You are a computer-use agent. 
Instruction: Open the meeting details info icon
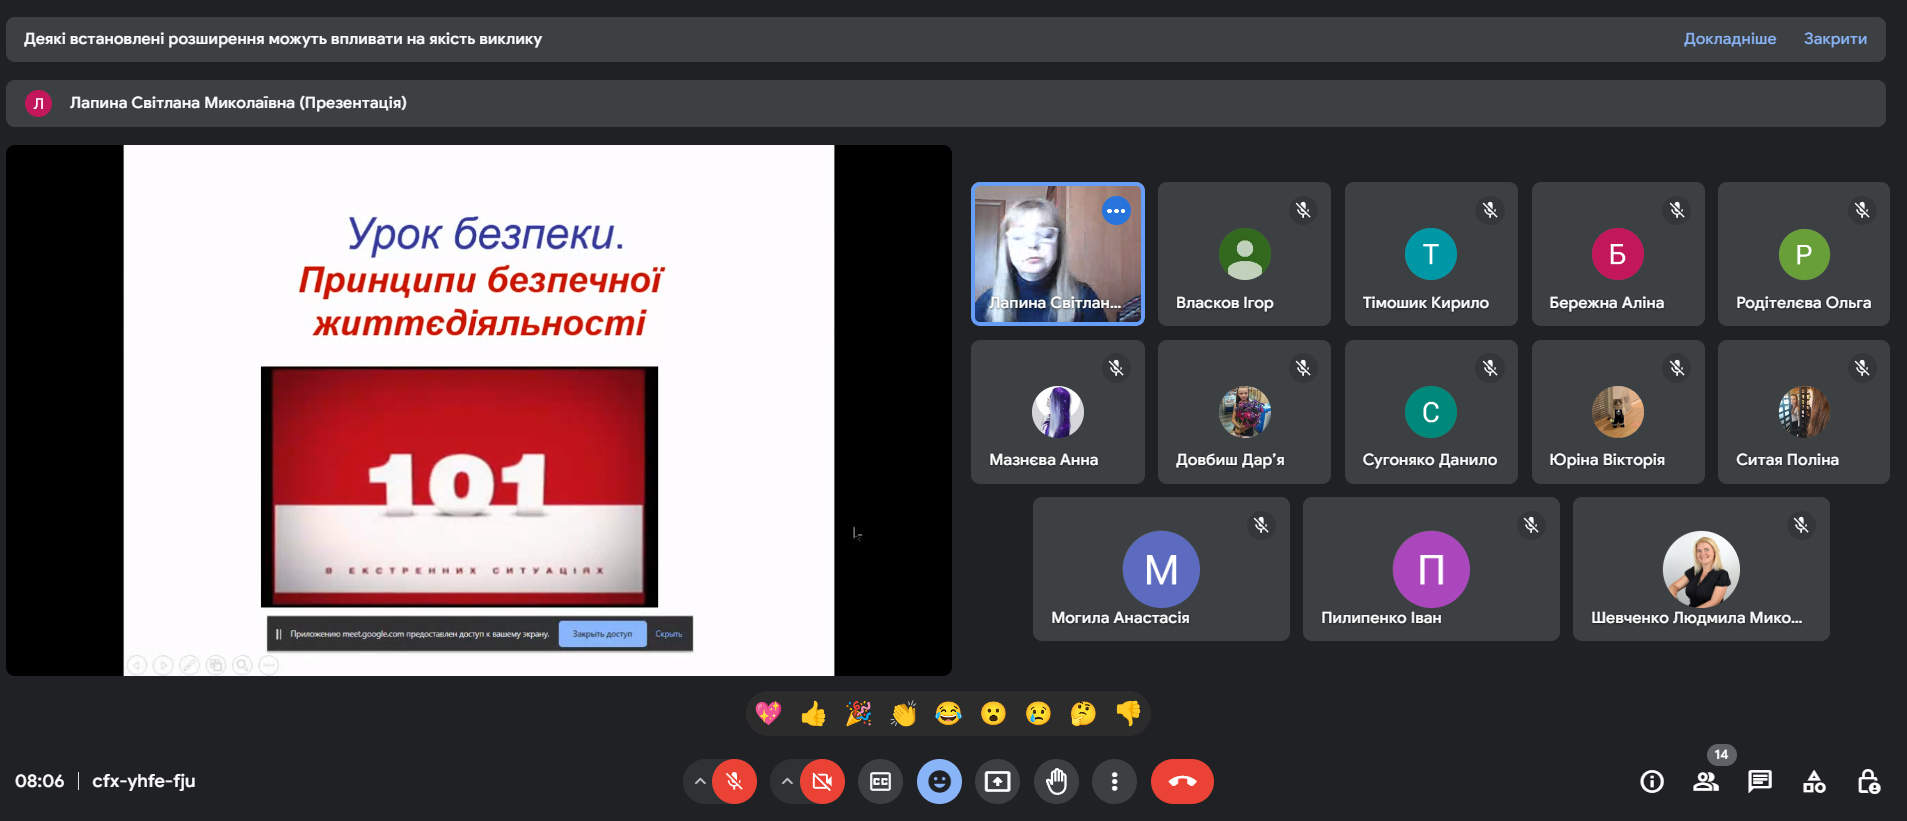(x=1652, y=782)
